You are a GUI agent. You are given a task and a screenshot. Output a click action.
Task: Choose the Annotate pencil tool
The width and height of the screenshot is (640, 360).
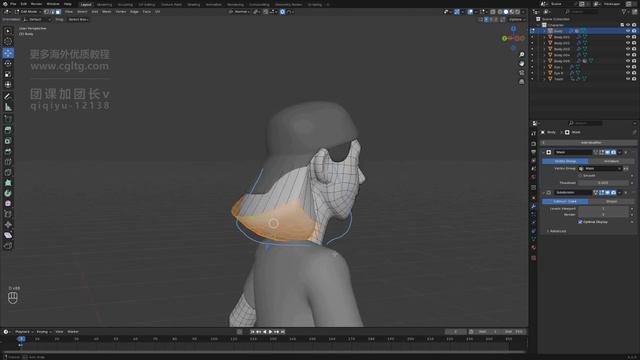click(x=8, y=96)
